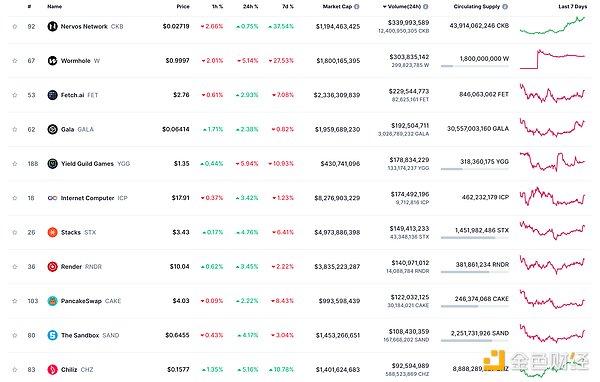This screenshot has height=382, width=600.
Task: Click the Gala coin logo
Action: coord(52,129)
